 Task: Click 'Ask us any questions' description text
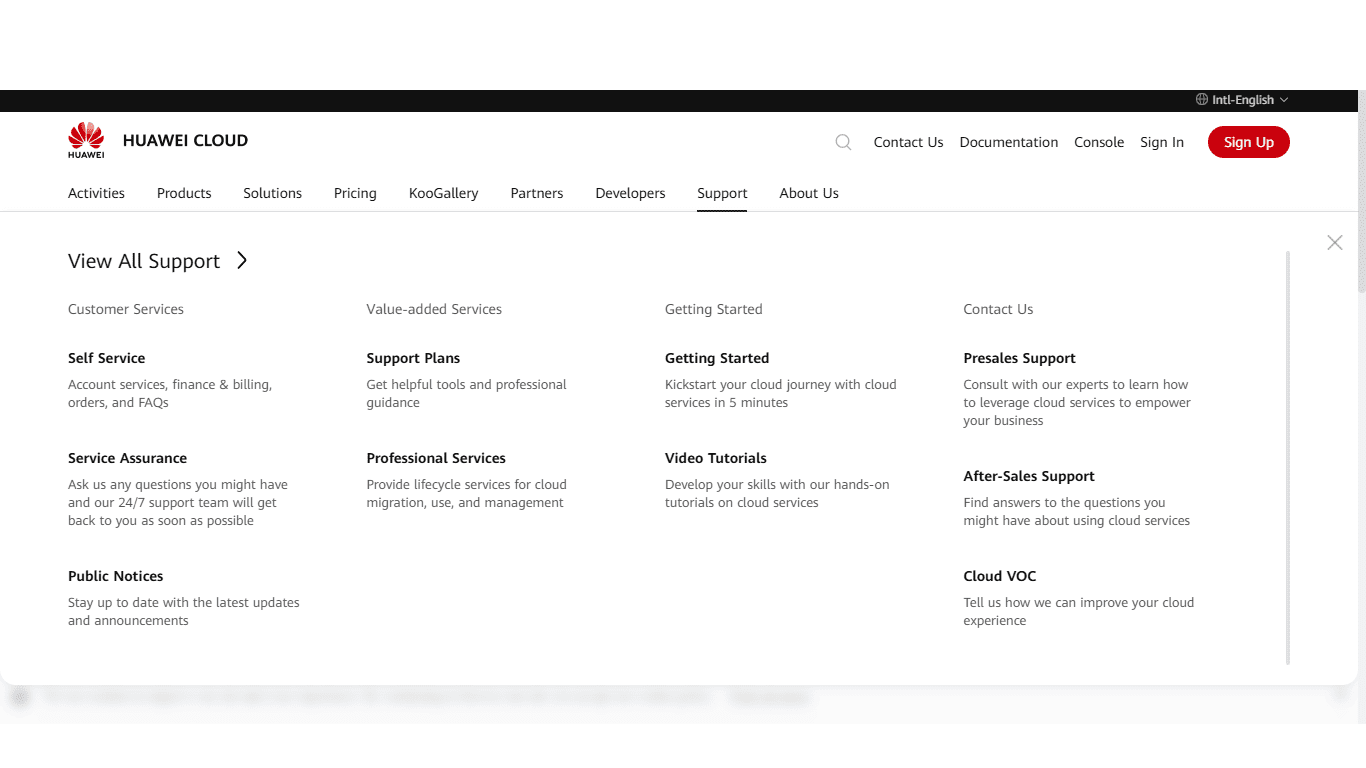click(x=178, y=502)
